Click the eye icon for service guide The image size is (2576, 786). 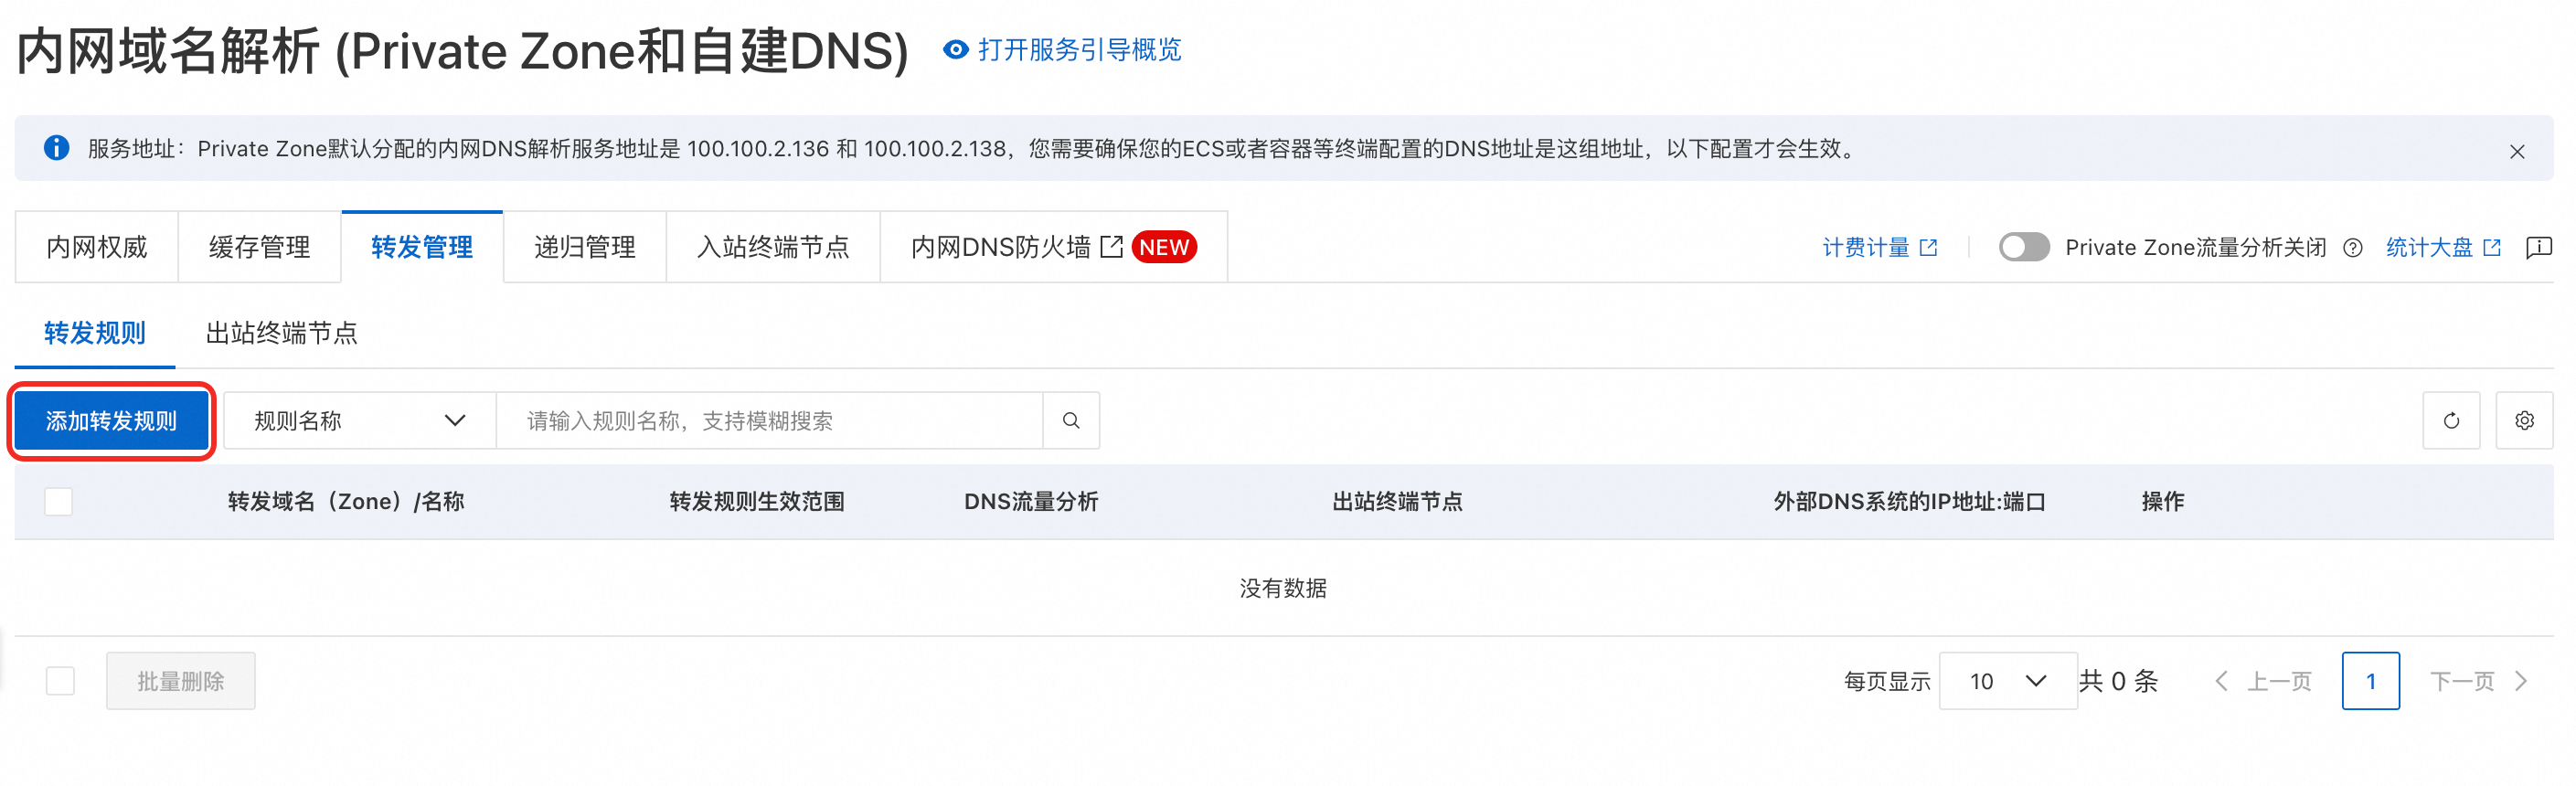(x=955, y=49)
